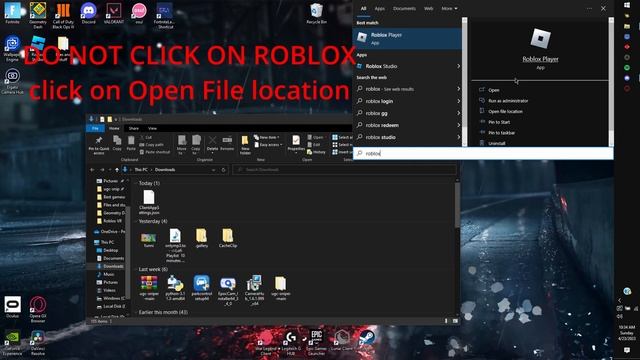Expand 'roblox - See web results' chevron
The image size is (640, 360).
pyautogui.click(x=458, y=89)
